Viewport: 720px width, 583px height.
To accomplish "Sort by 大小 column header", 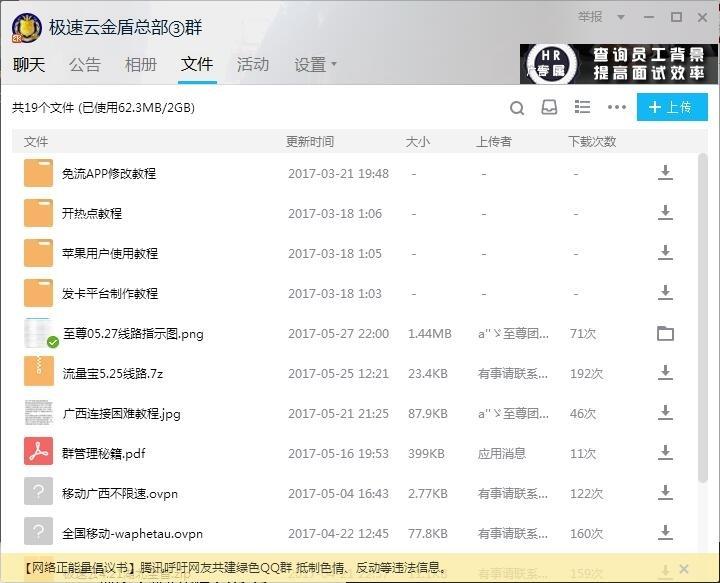I will tap(418, 141).
